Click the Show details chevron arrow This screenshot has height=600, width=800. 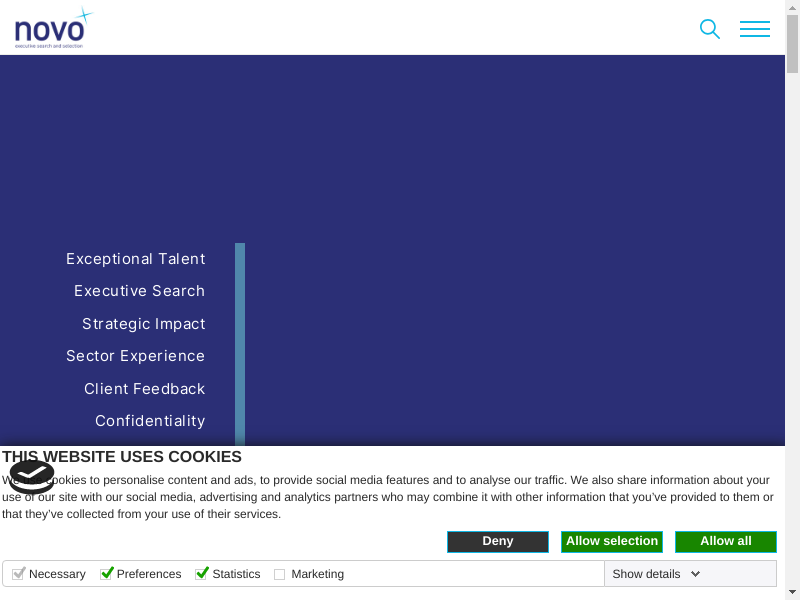click(695, 574)
